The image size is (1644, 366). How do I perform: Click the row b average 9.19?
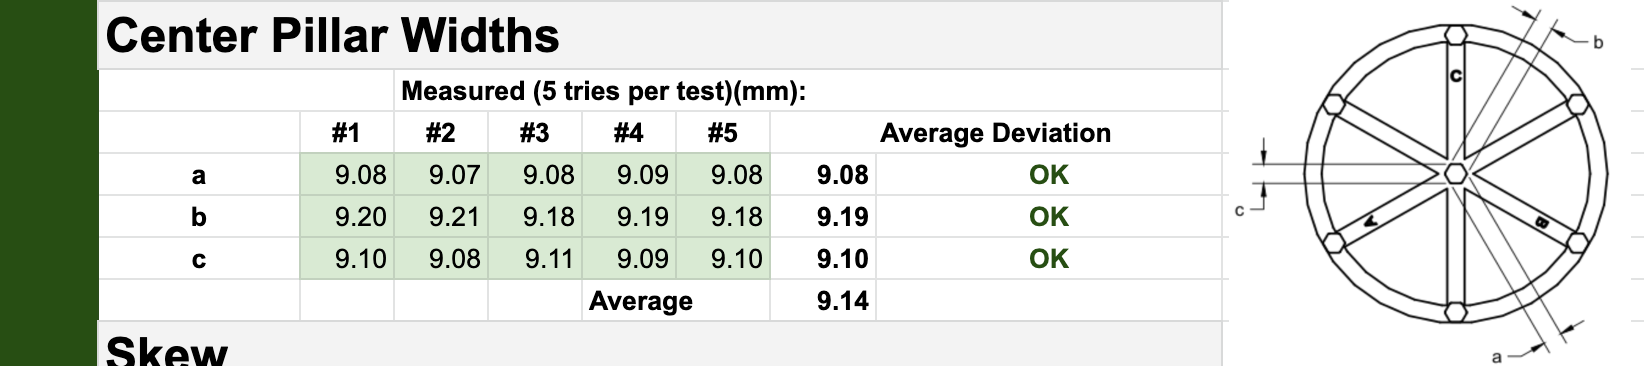[823, 217]
